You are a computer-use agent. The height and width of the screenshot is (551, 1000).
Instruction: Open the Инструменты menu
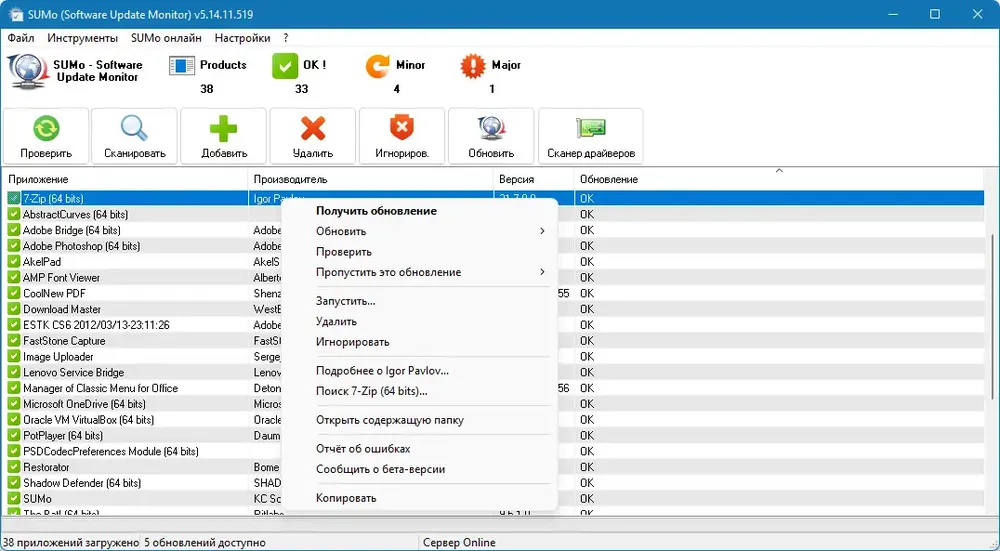tap(82, 38)
